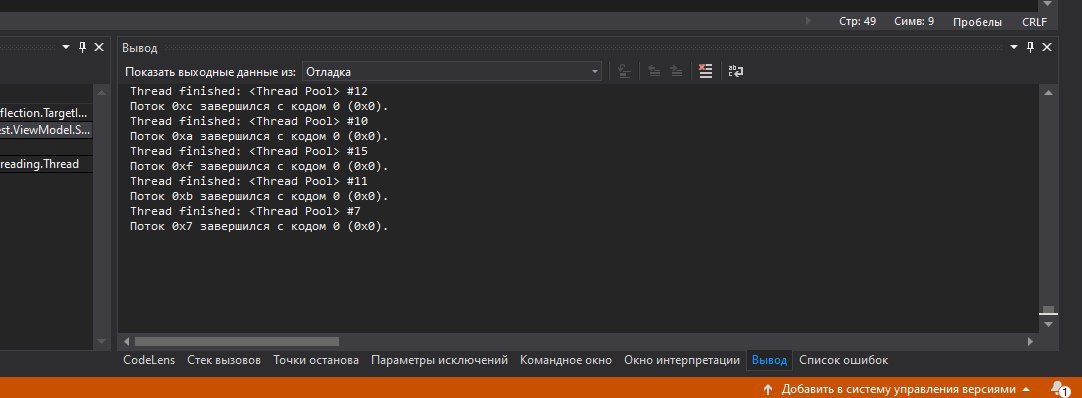Close the Вывод output panel
1082x398 pixels.
(x=1047, y=47)
